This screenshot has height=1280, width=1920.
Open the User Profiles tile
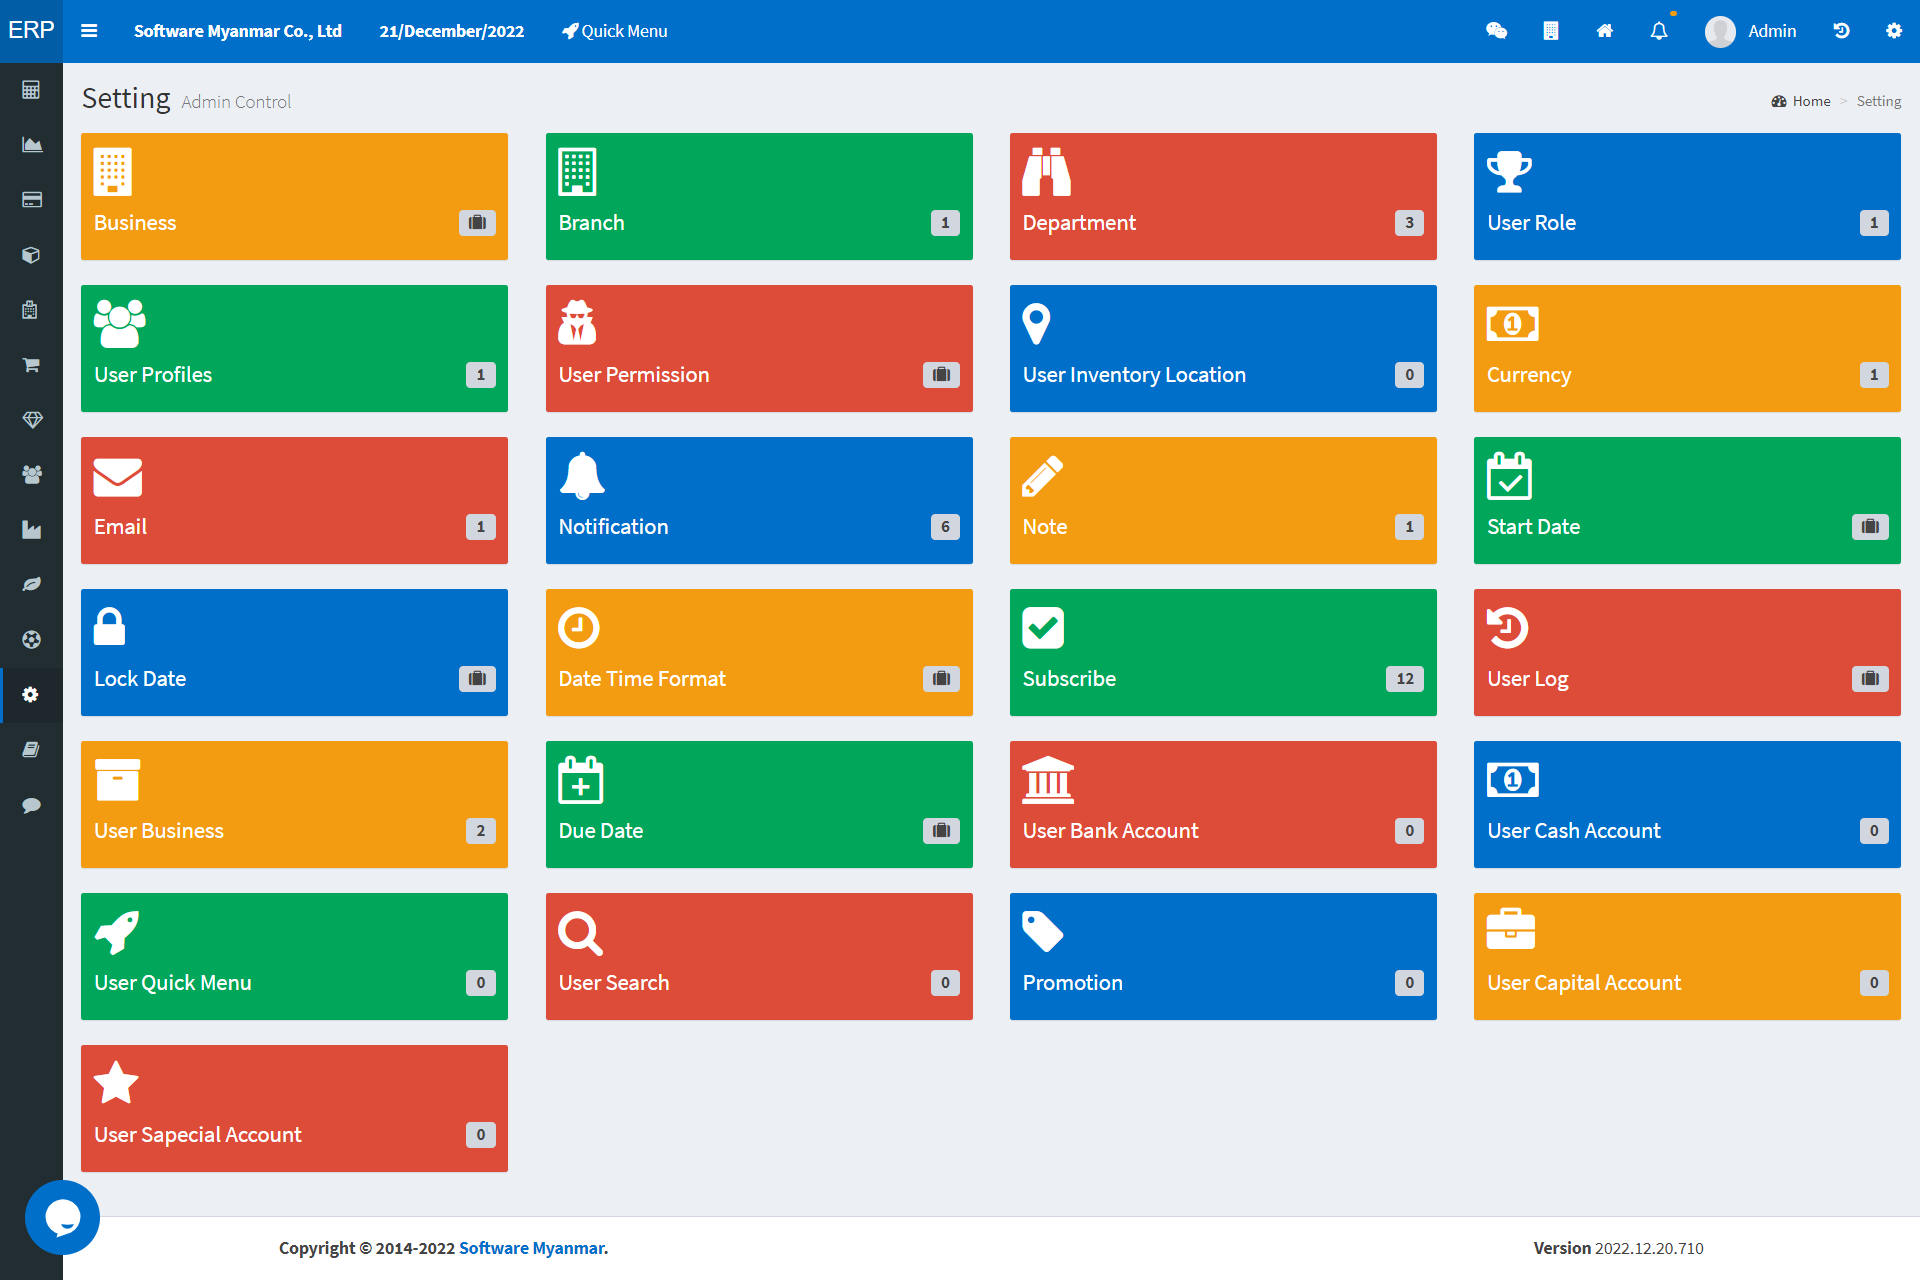click(294, 349)
